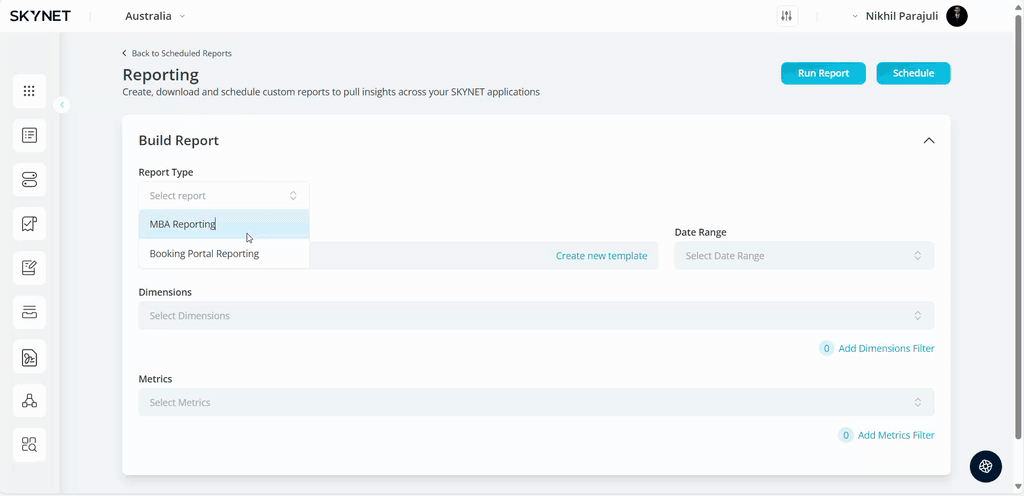
Task: Click the edit note pencil sidebar icon
Action: tap(29, 268)
